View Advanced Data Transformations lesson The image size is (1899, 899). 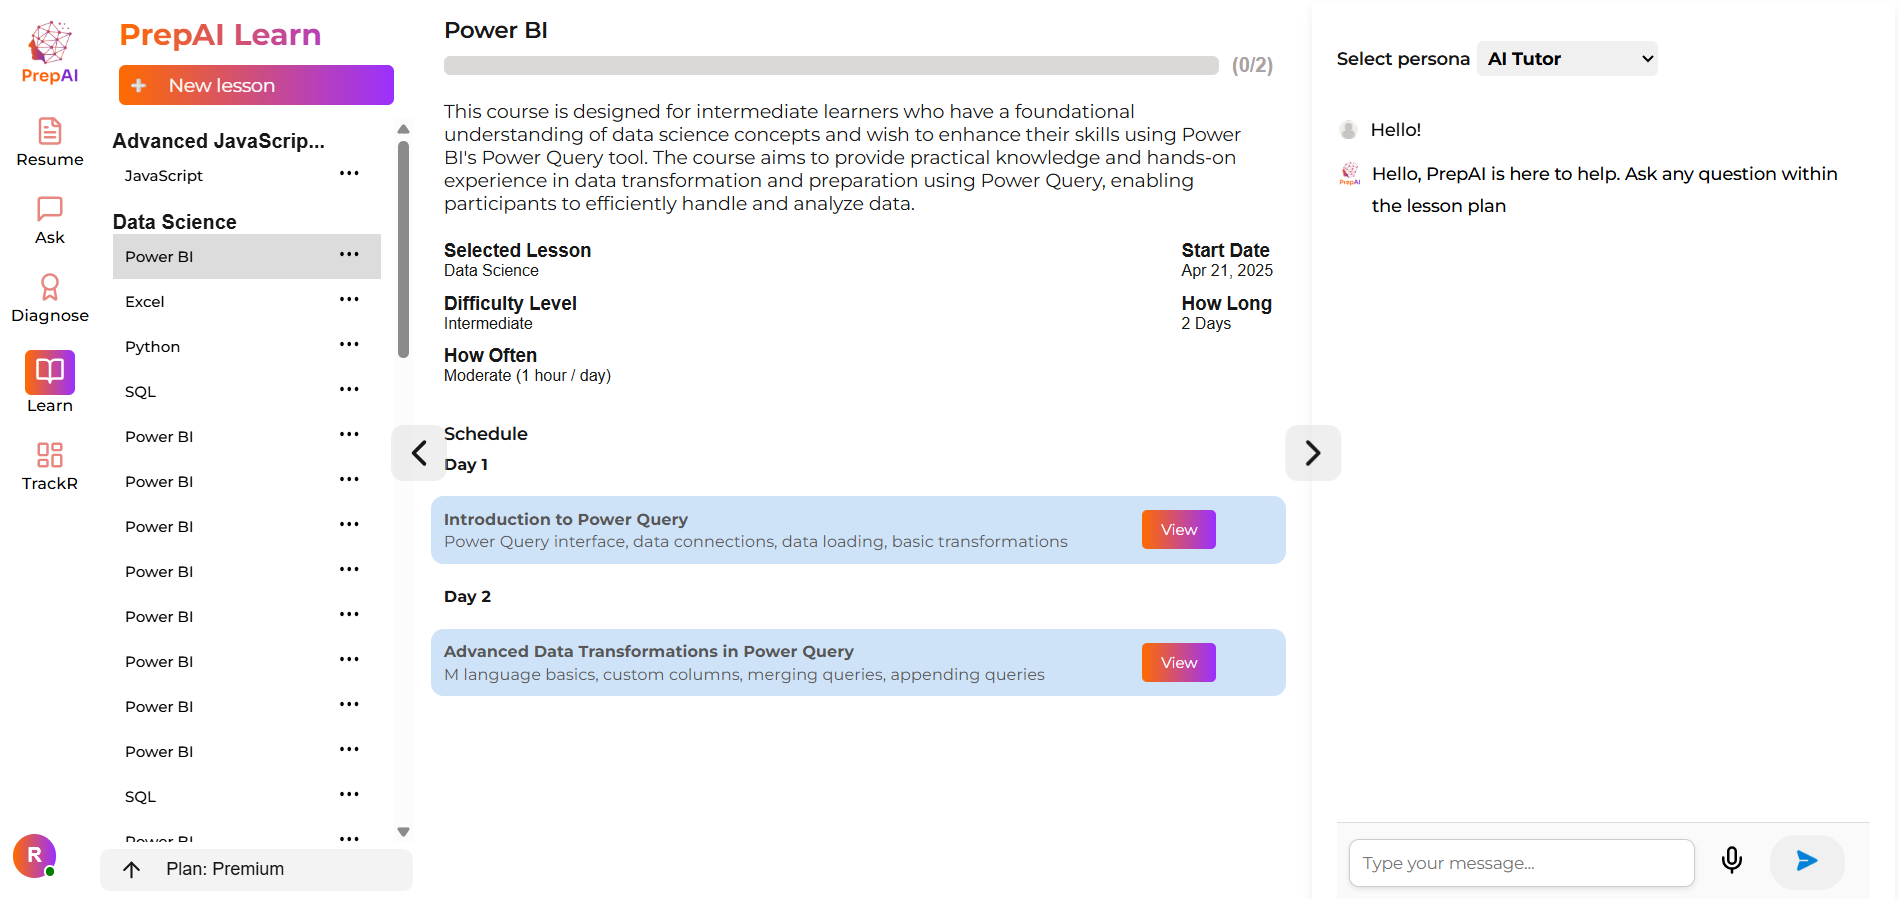point(1178,663)
